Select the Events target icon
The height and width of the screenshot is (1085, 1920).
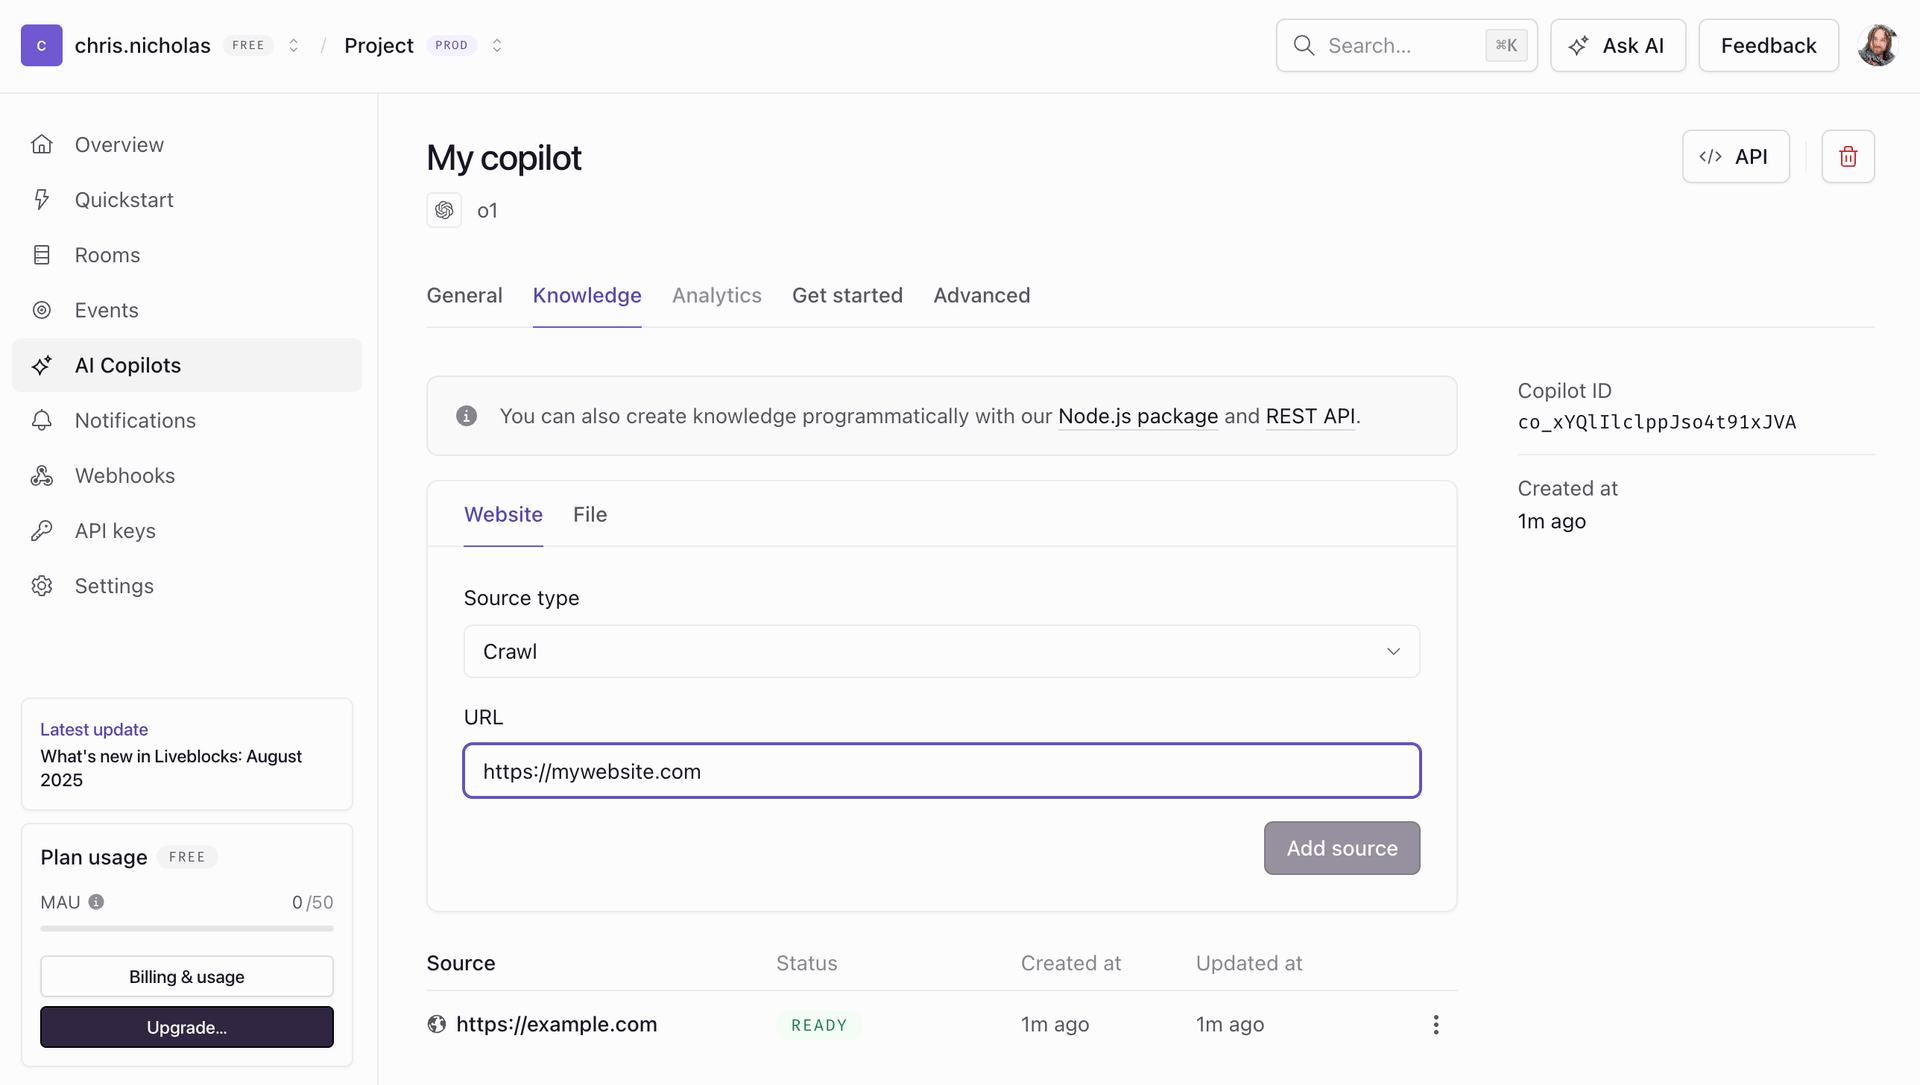tap(42, 310)
